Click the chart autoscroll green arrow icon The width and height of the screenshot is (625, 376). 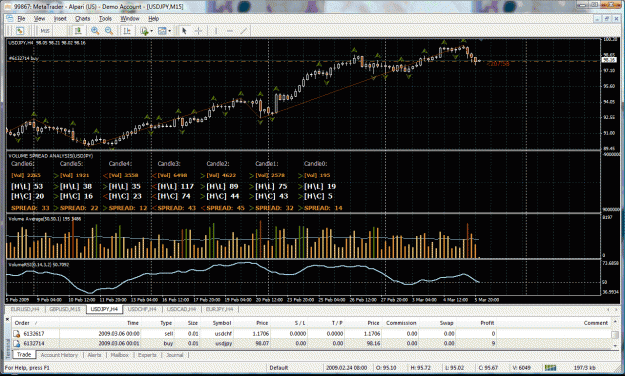78,31
